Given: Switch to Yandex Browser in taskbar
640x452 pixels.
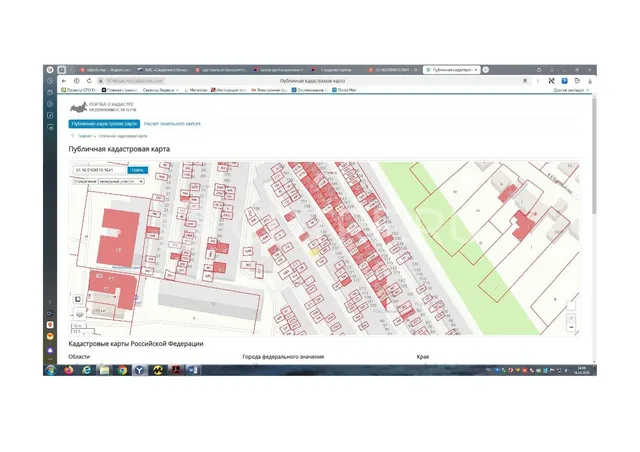Looking at the screenshot, I should pyautogui.click(x=140, y=370).
